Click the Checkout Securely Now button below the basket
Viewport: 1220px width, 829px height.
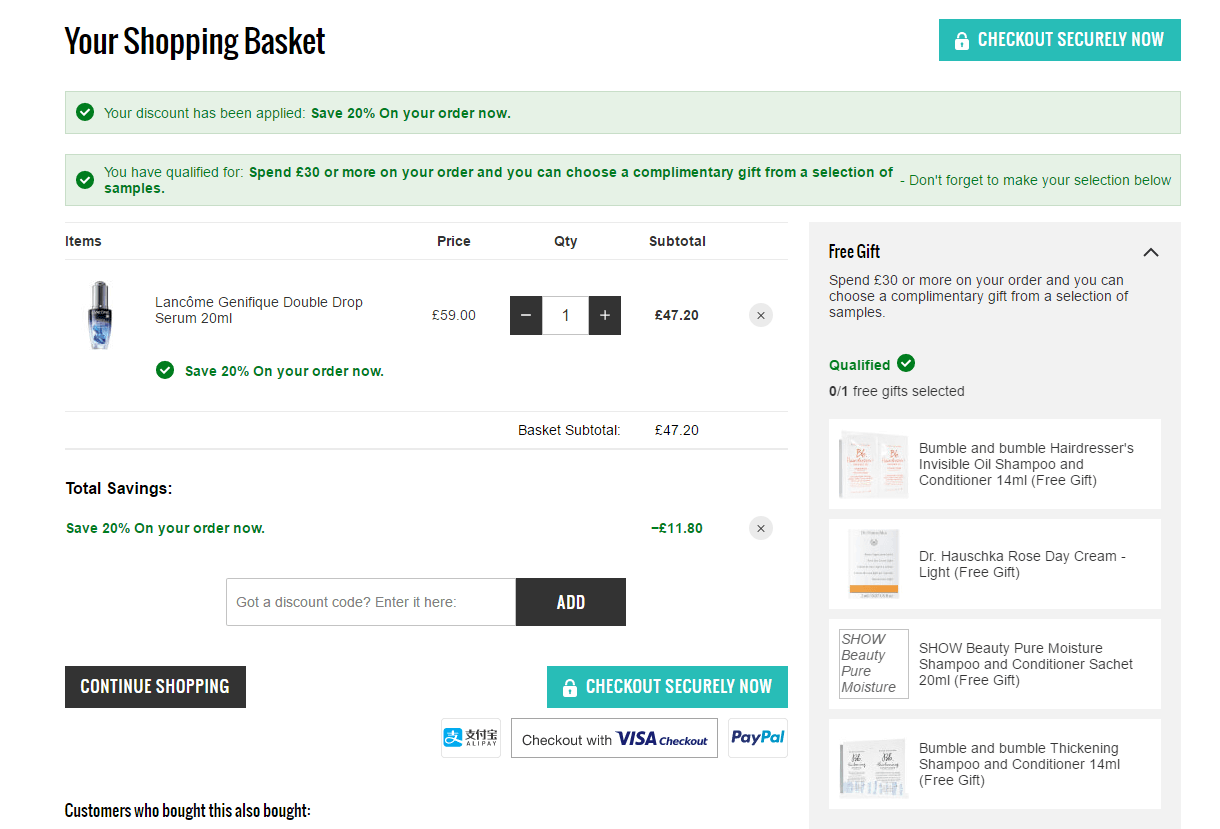[x=667, y=687]
